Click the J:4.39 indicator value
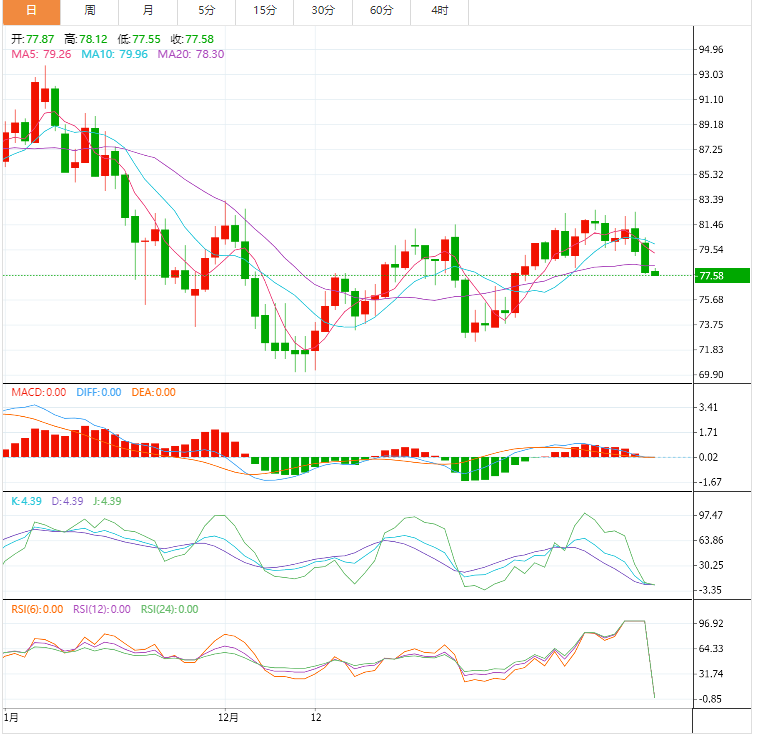The image size is (761, 741). point(107,501)
